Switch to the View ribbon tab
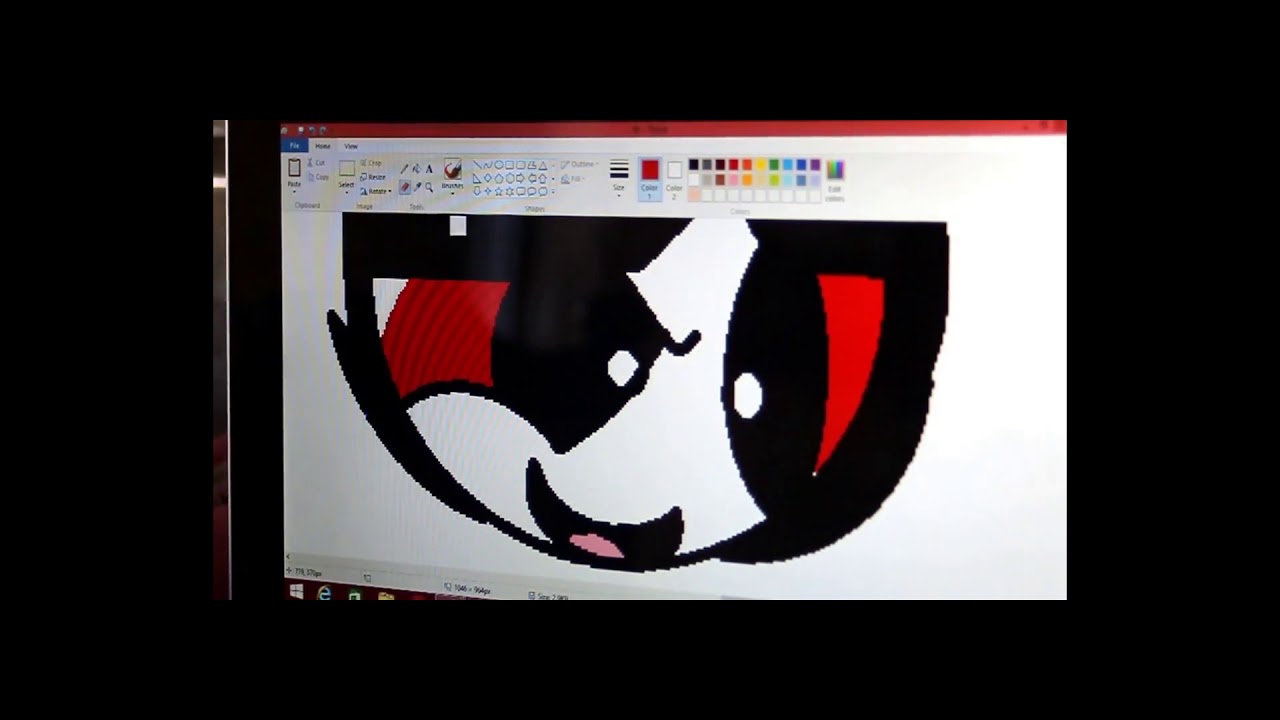 coord(351,146)
